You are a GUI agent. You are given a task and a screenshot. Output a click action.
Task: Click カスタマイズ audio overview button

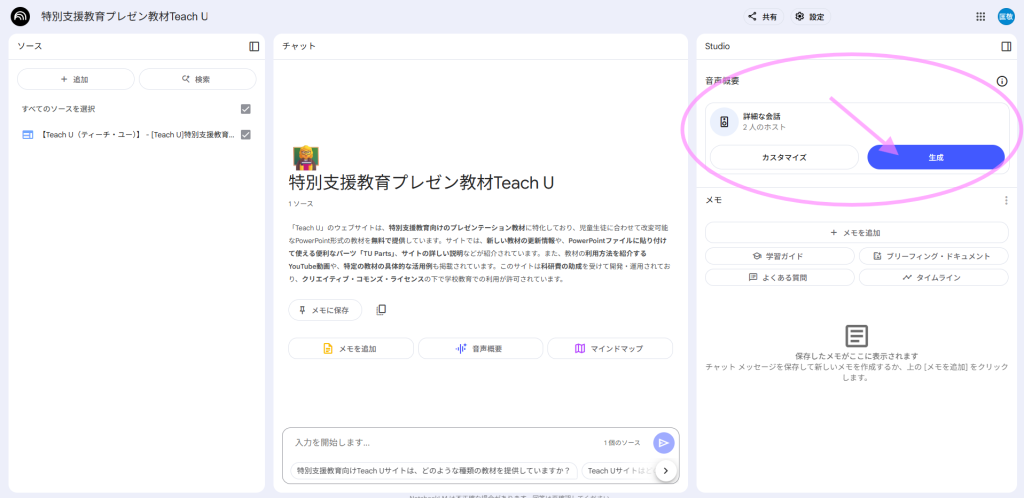(784, 157)
